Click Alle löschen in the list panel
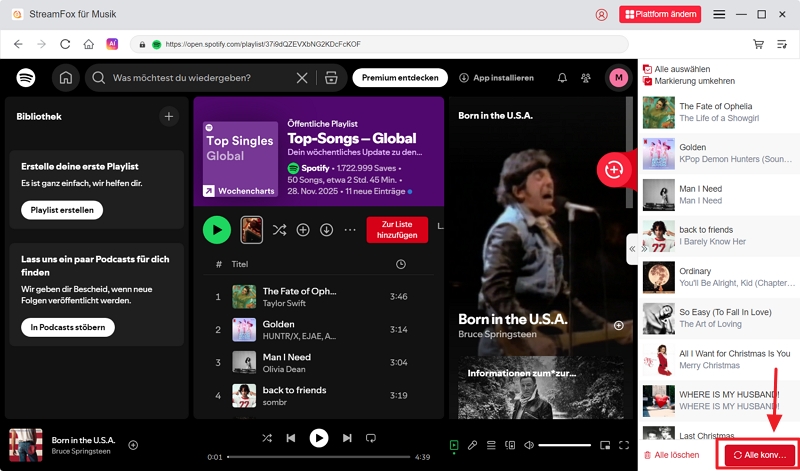Image resolution: width=800 pixels, height=471 pixels. click(x=671, y=455)
